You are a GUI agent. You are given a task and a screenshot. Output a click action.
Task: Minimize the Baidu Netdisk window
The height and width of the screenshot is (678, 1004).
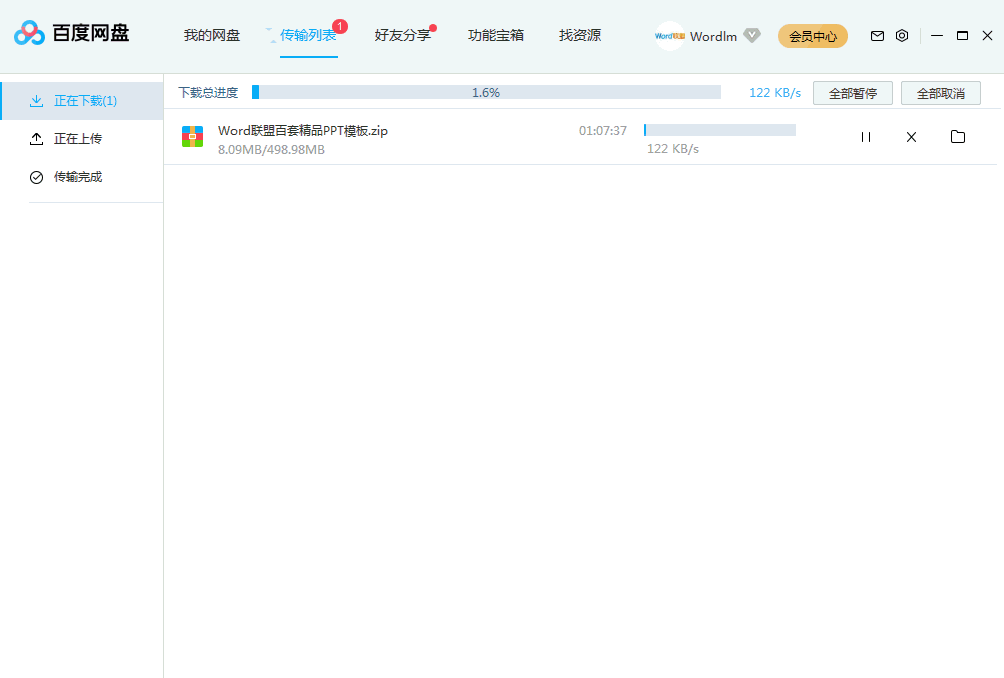tap(937, 36)
